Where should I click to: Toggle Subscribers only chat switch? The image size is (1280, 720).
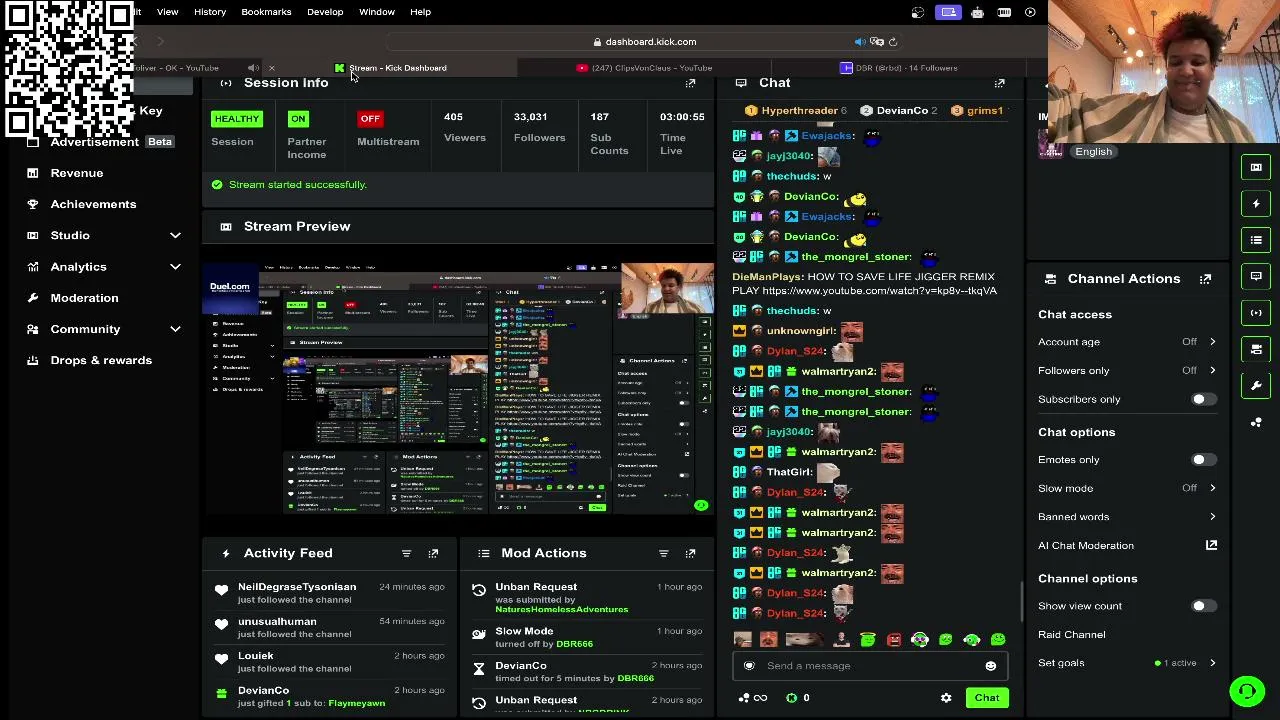point(1203,399)
